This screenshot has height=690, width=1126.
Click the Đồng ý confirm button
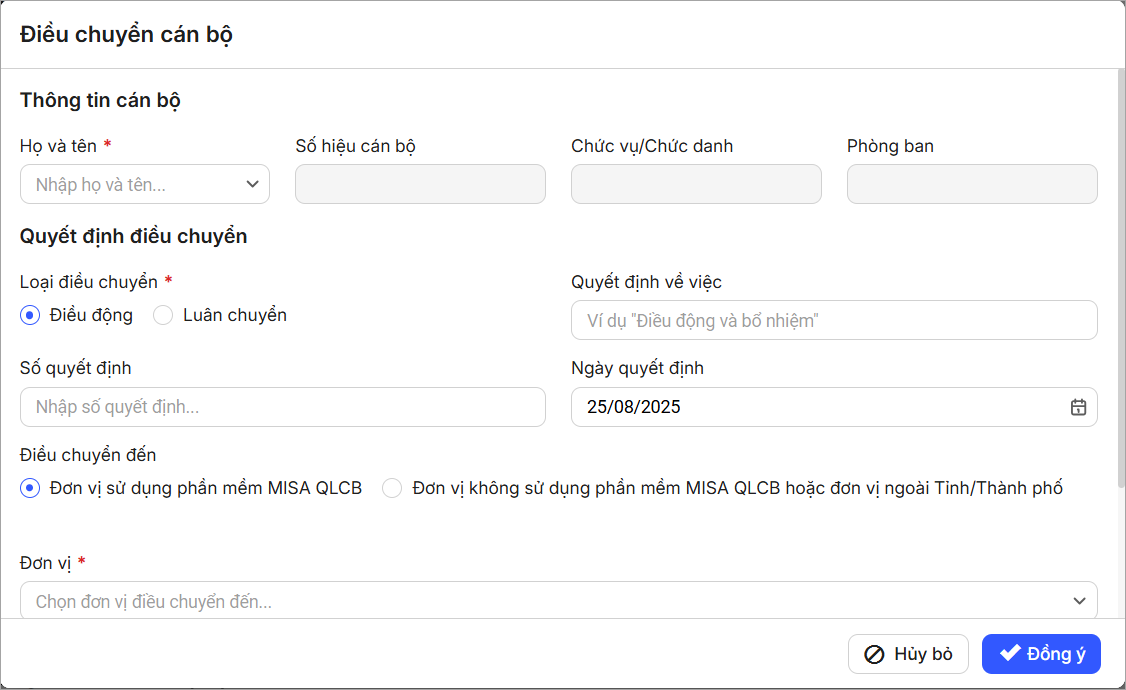coord(1041,654)
